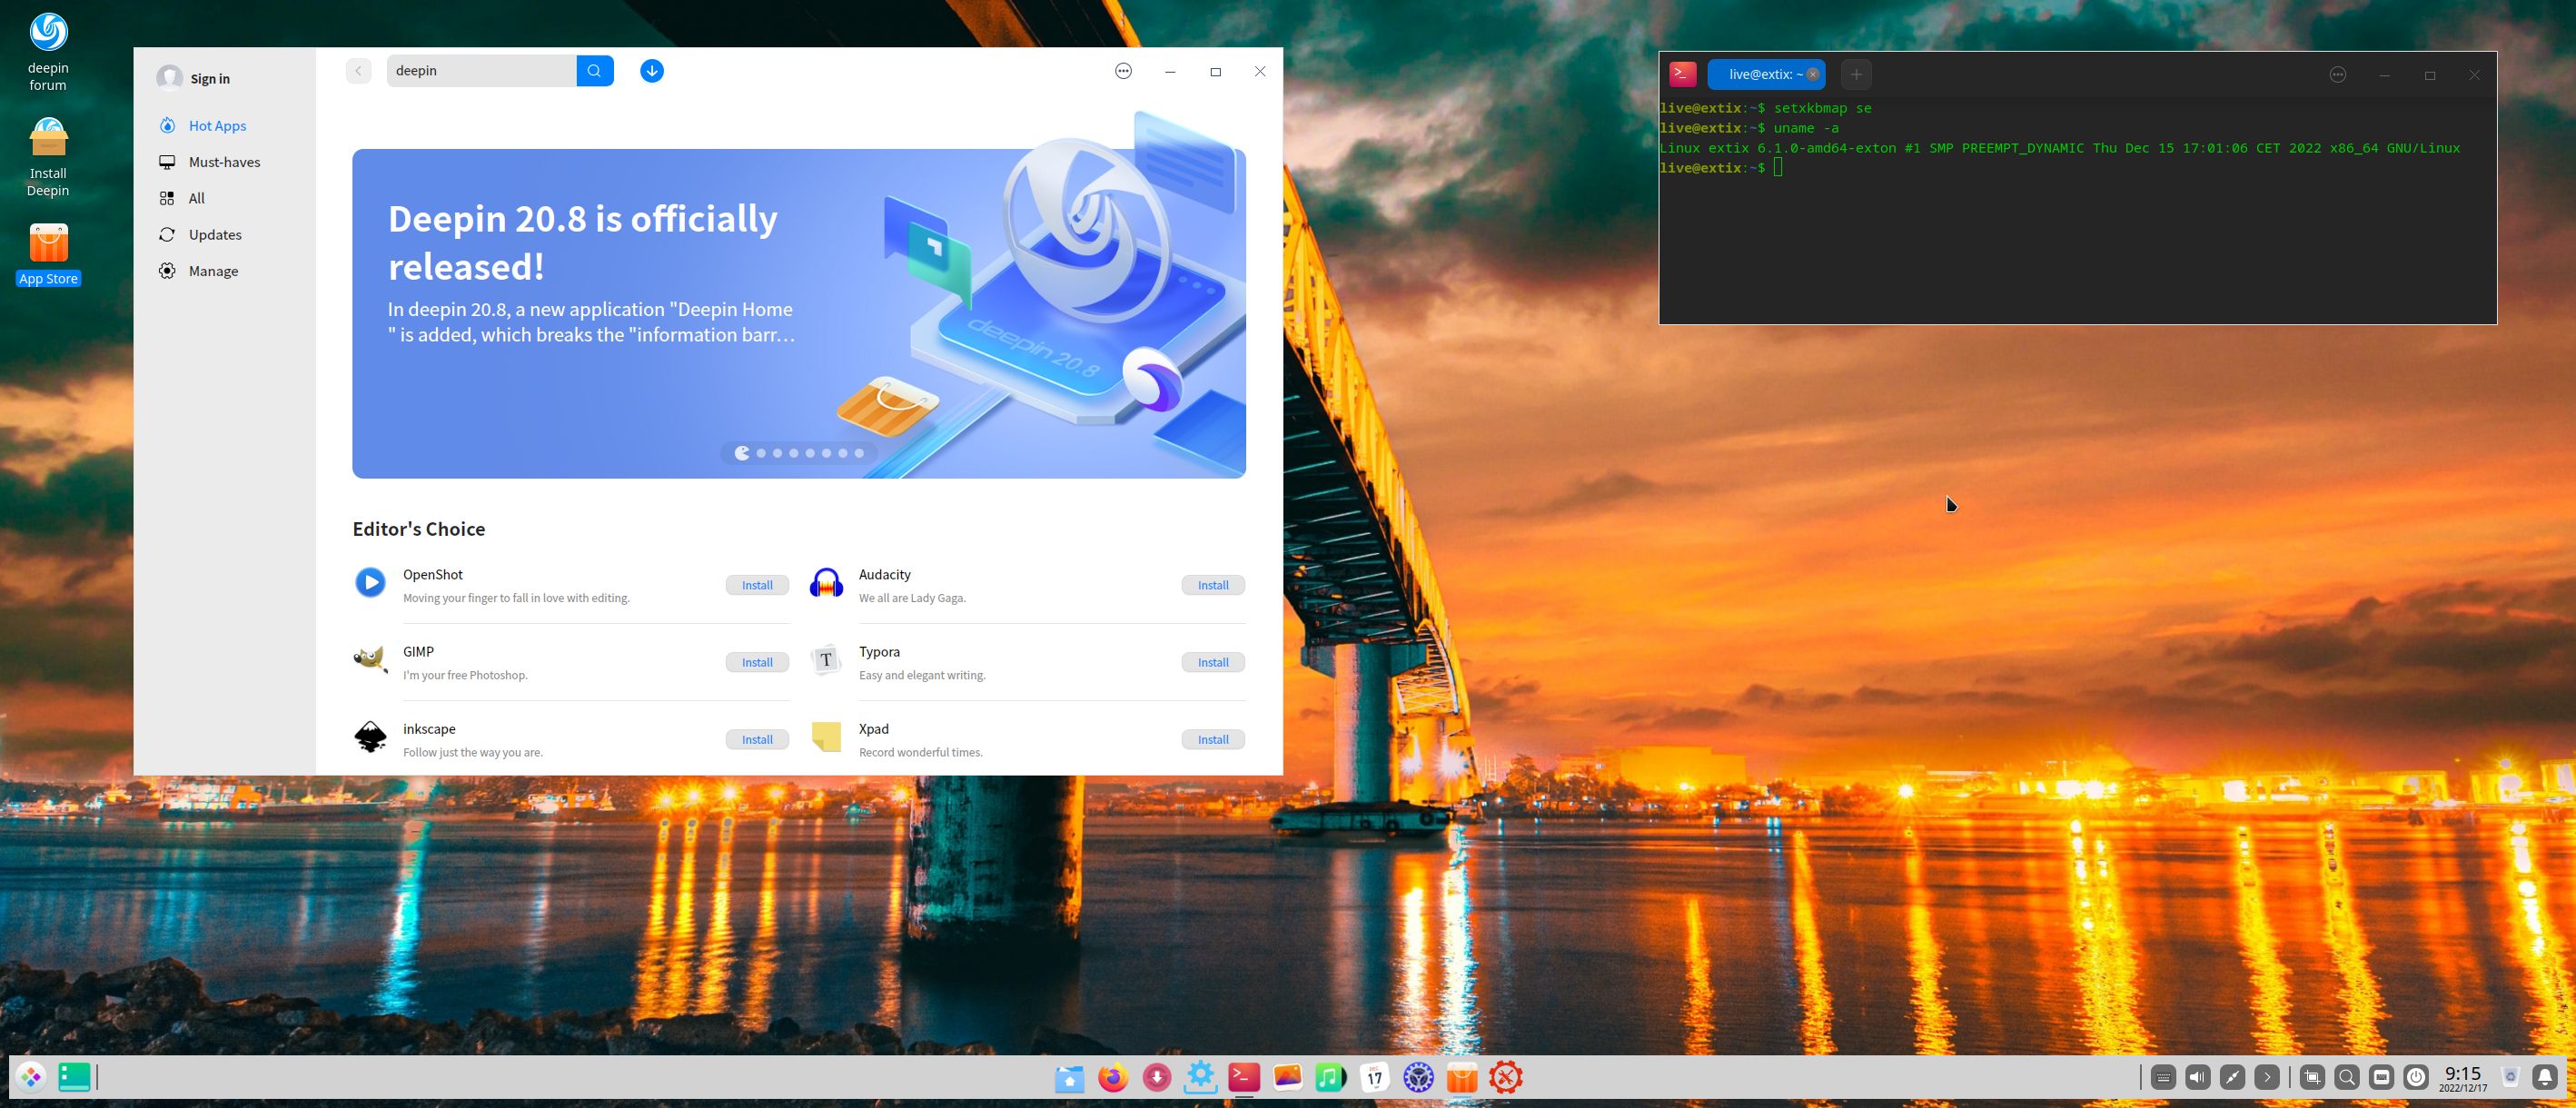Image resolution: width=2576 pixels, height=1108 pixels.
Task: Open App Store main menu (three dots)
Action: pyautogui.click(x=1124, y=71)
